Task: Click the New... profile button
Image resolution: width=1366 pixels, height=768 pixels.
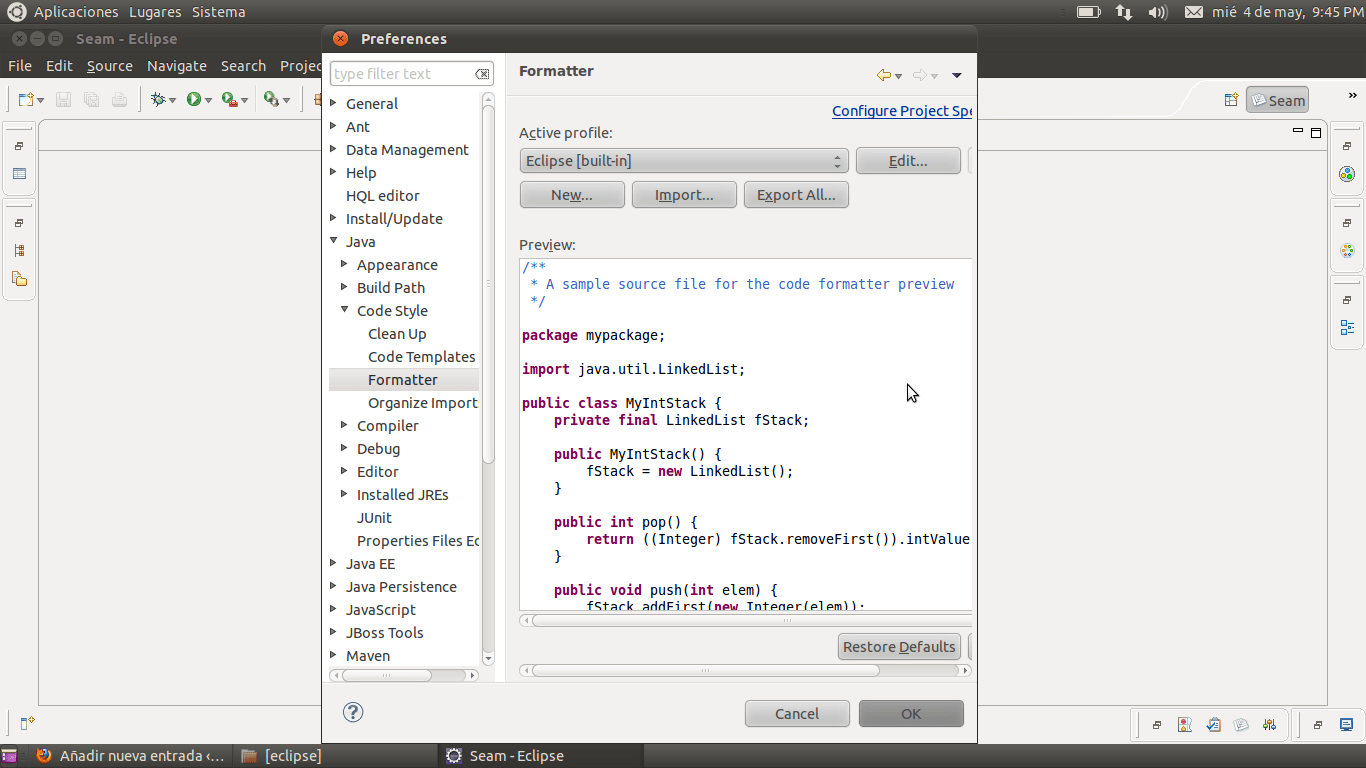Action: [572, 195]
